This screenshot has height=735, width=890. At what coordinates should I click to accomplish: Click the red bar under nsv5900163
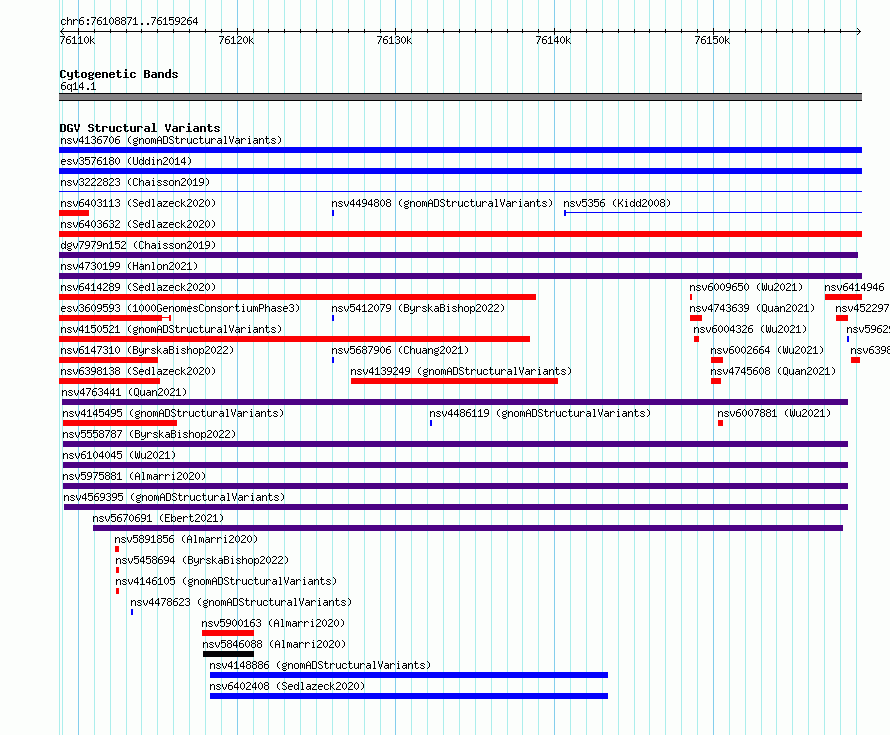[x=228, y=633]
